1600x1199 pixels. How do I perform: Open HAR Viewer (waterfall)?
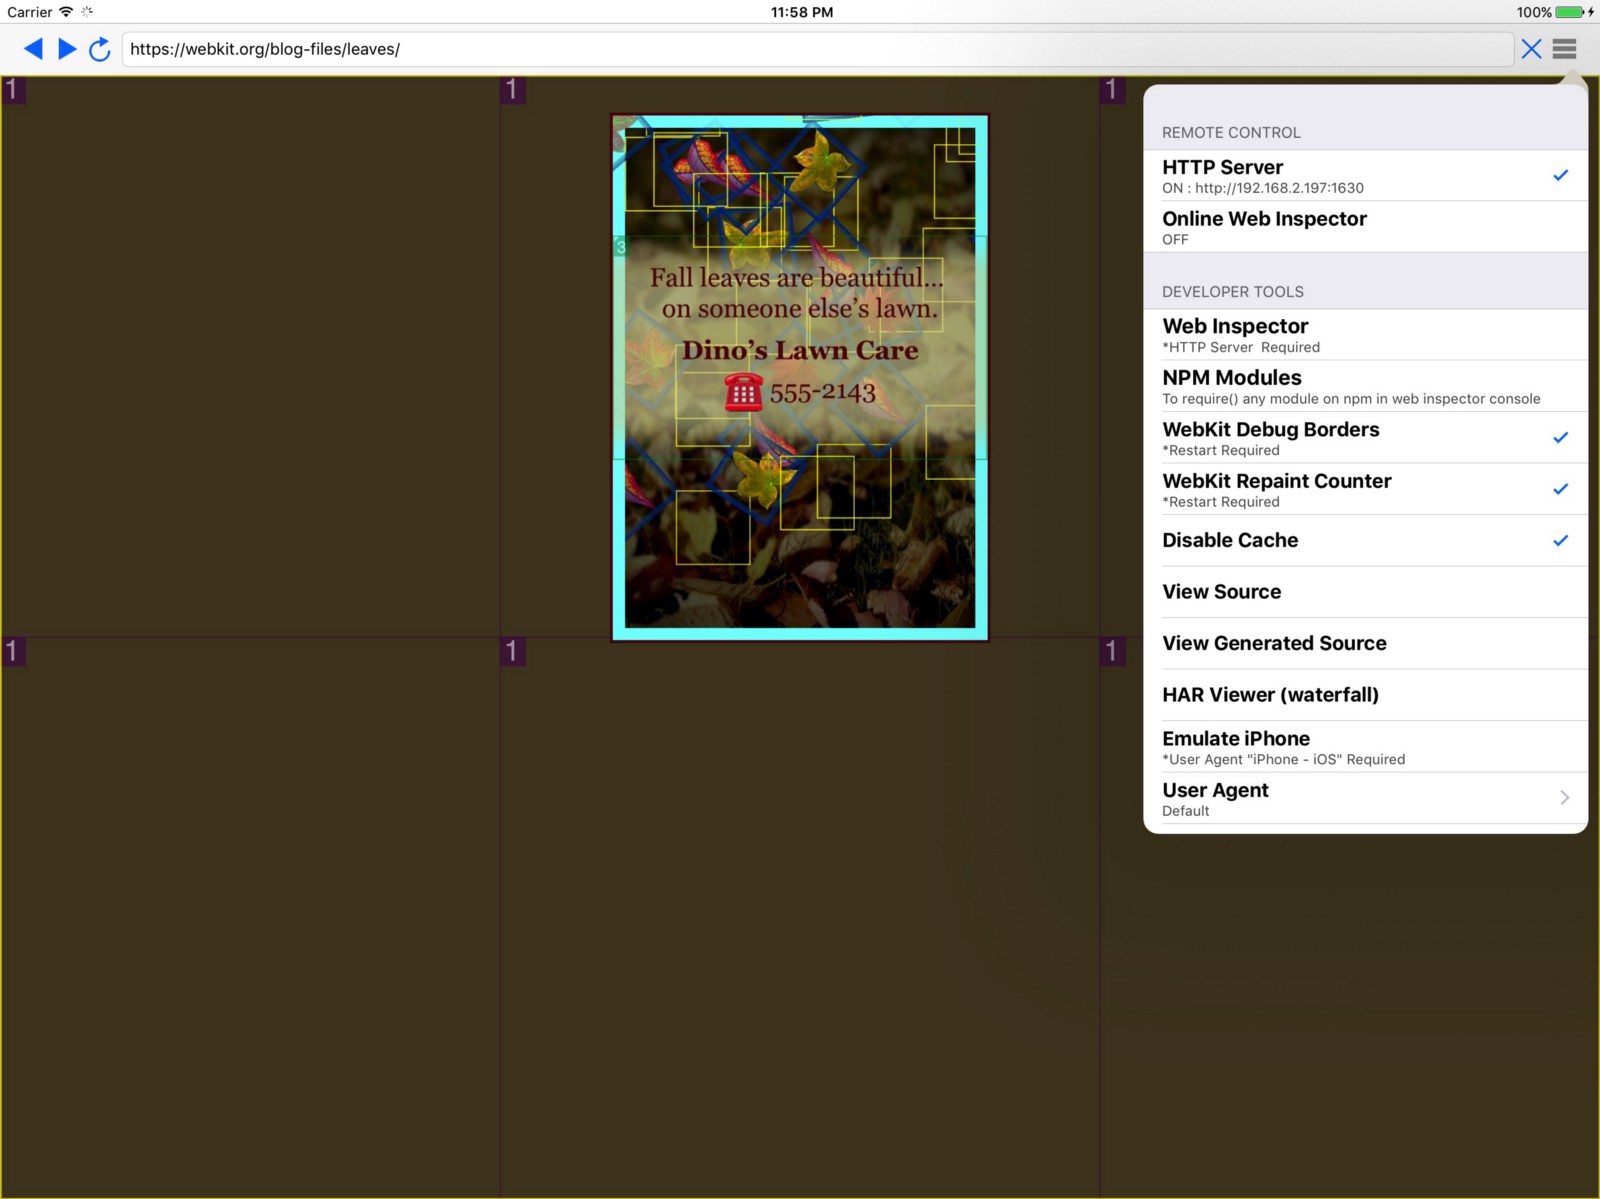1365,695
